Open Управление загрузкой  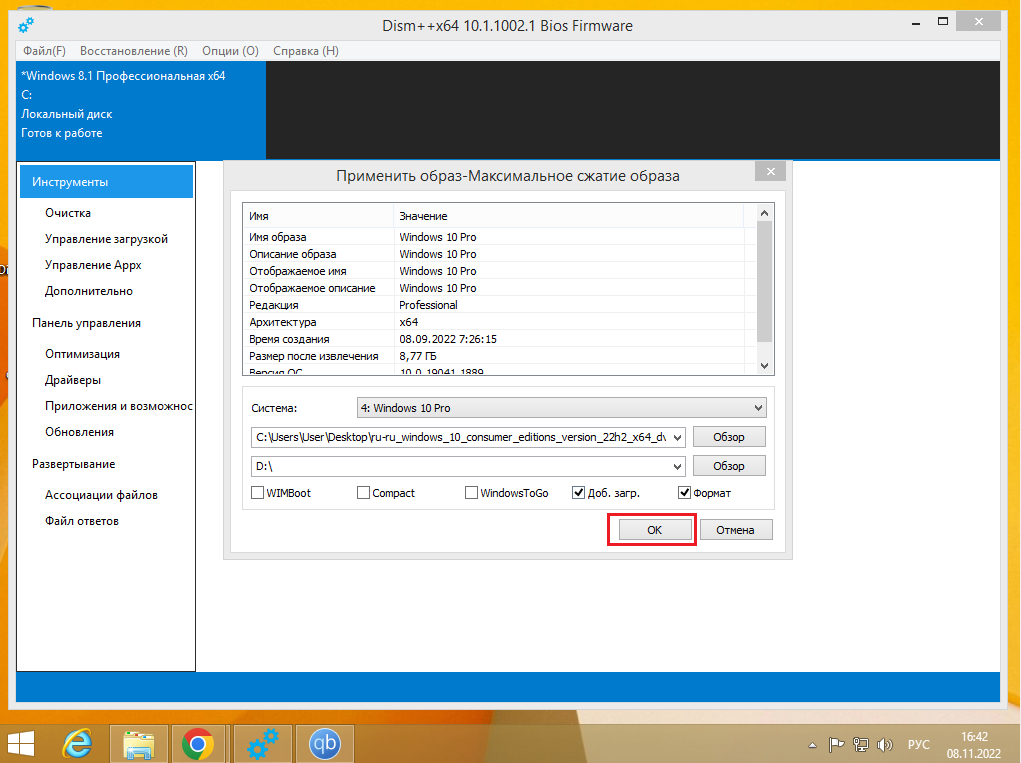click(106, 239)
